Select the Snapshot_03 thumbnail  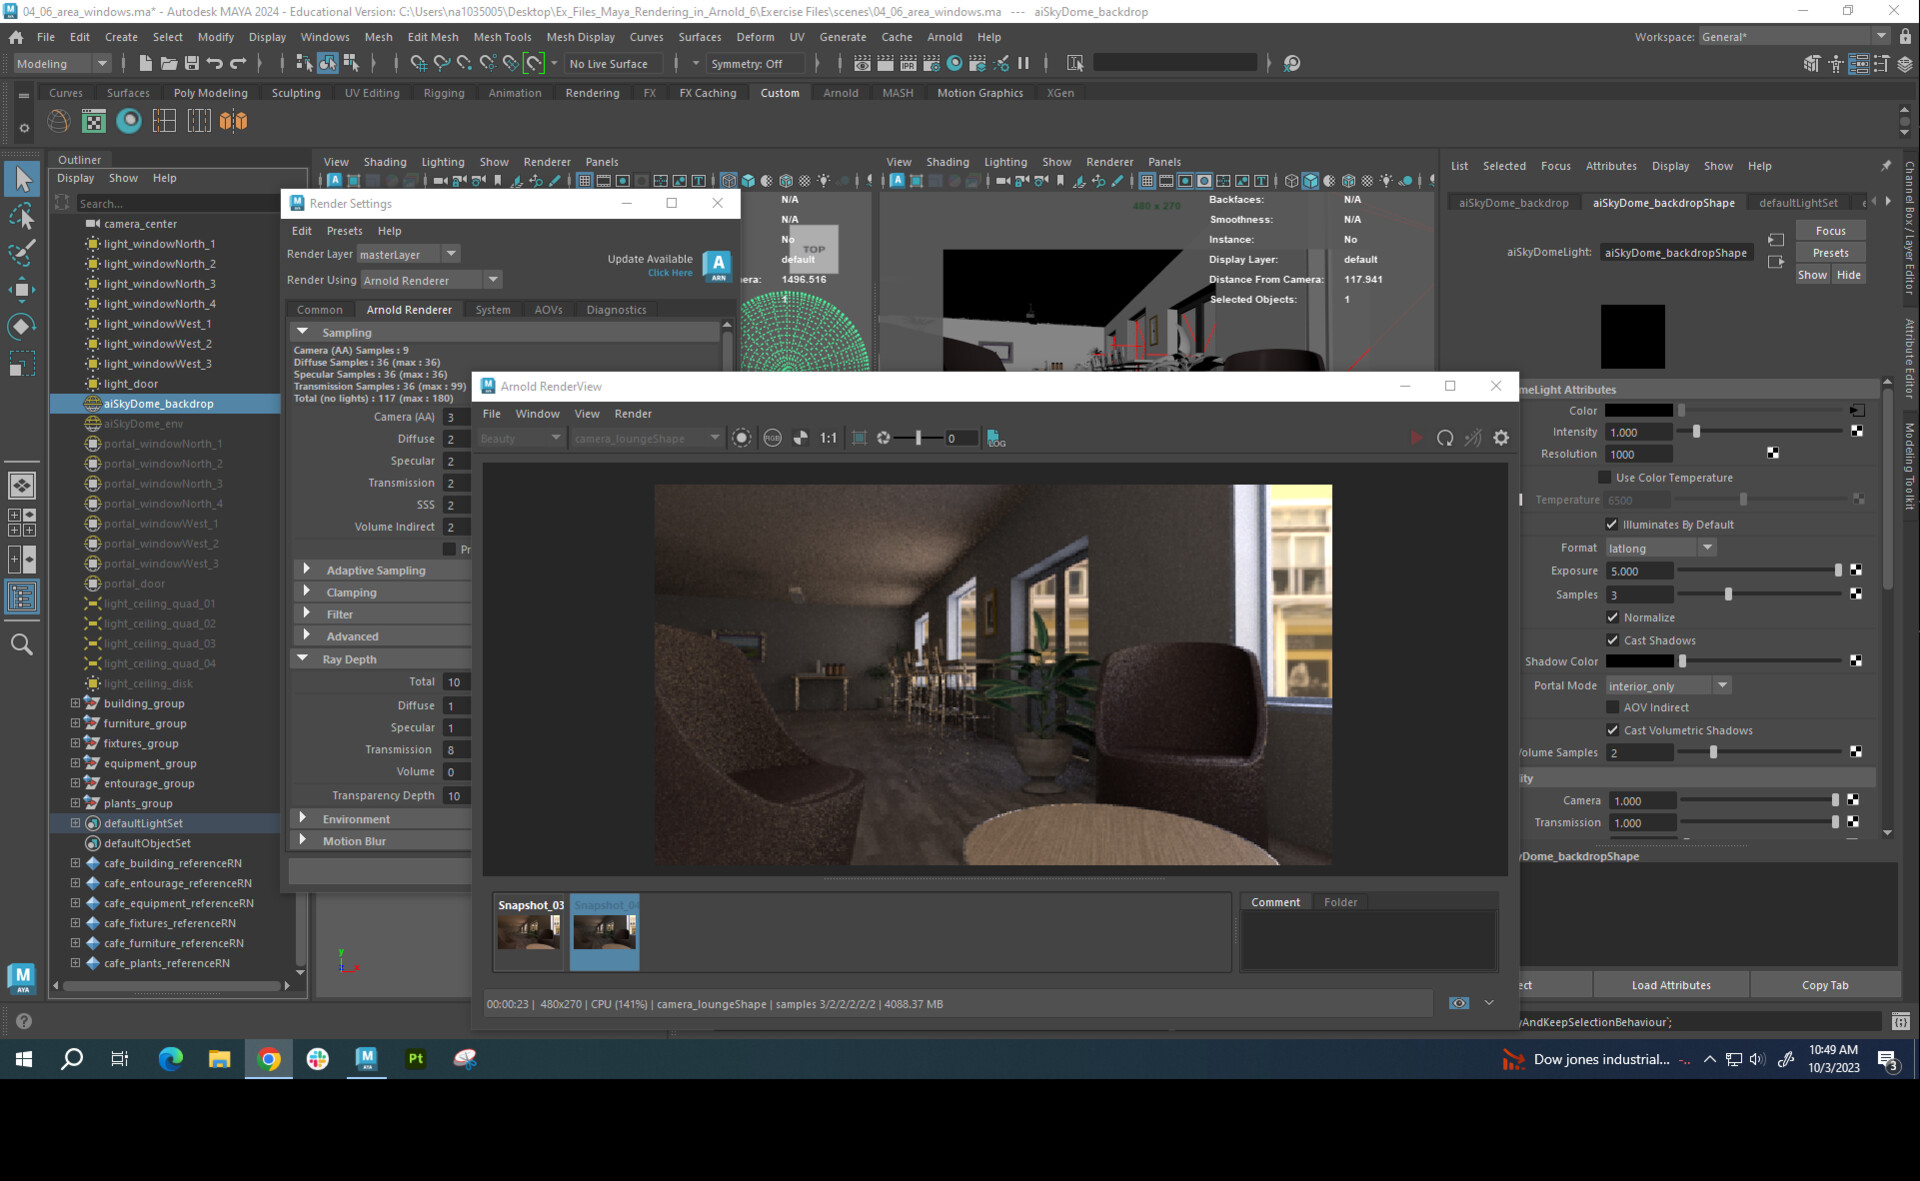click(530, 931)
